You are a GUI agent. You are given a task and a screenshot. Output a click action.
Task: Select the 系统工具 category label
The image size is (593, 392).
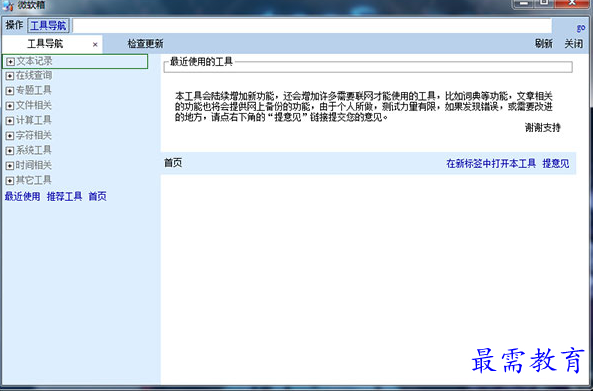pyautogui.click(x=34, y=150)
